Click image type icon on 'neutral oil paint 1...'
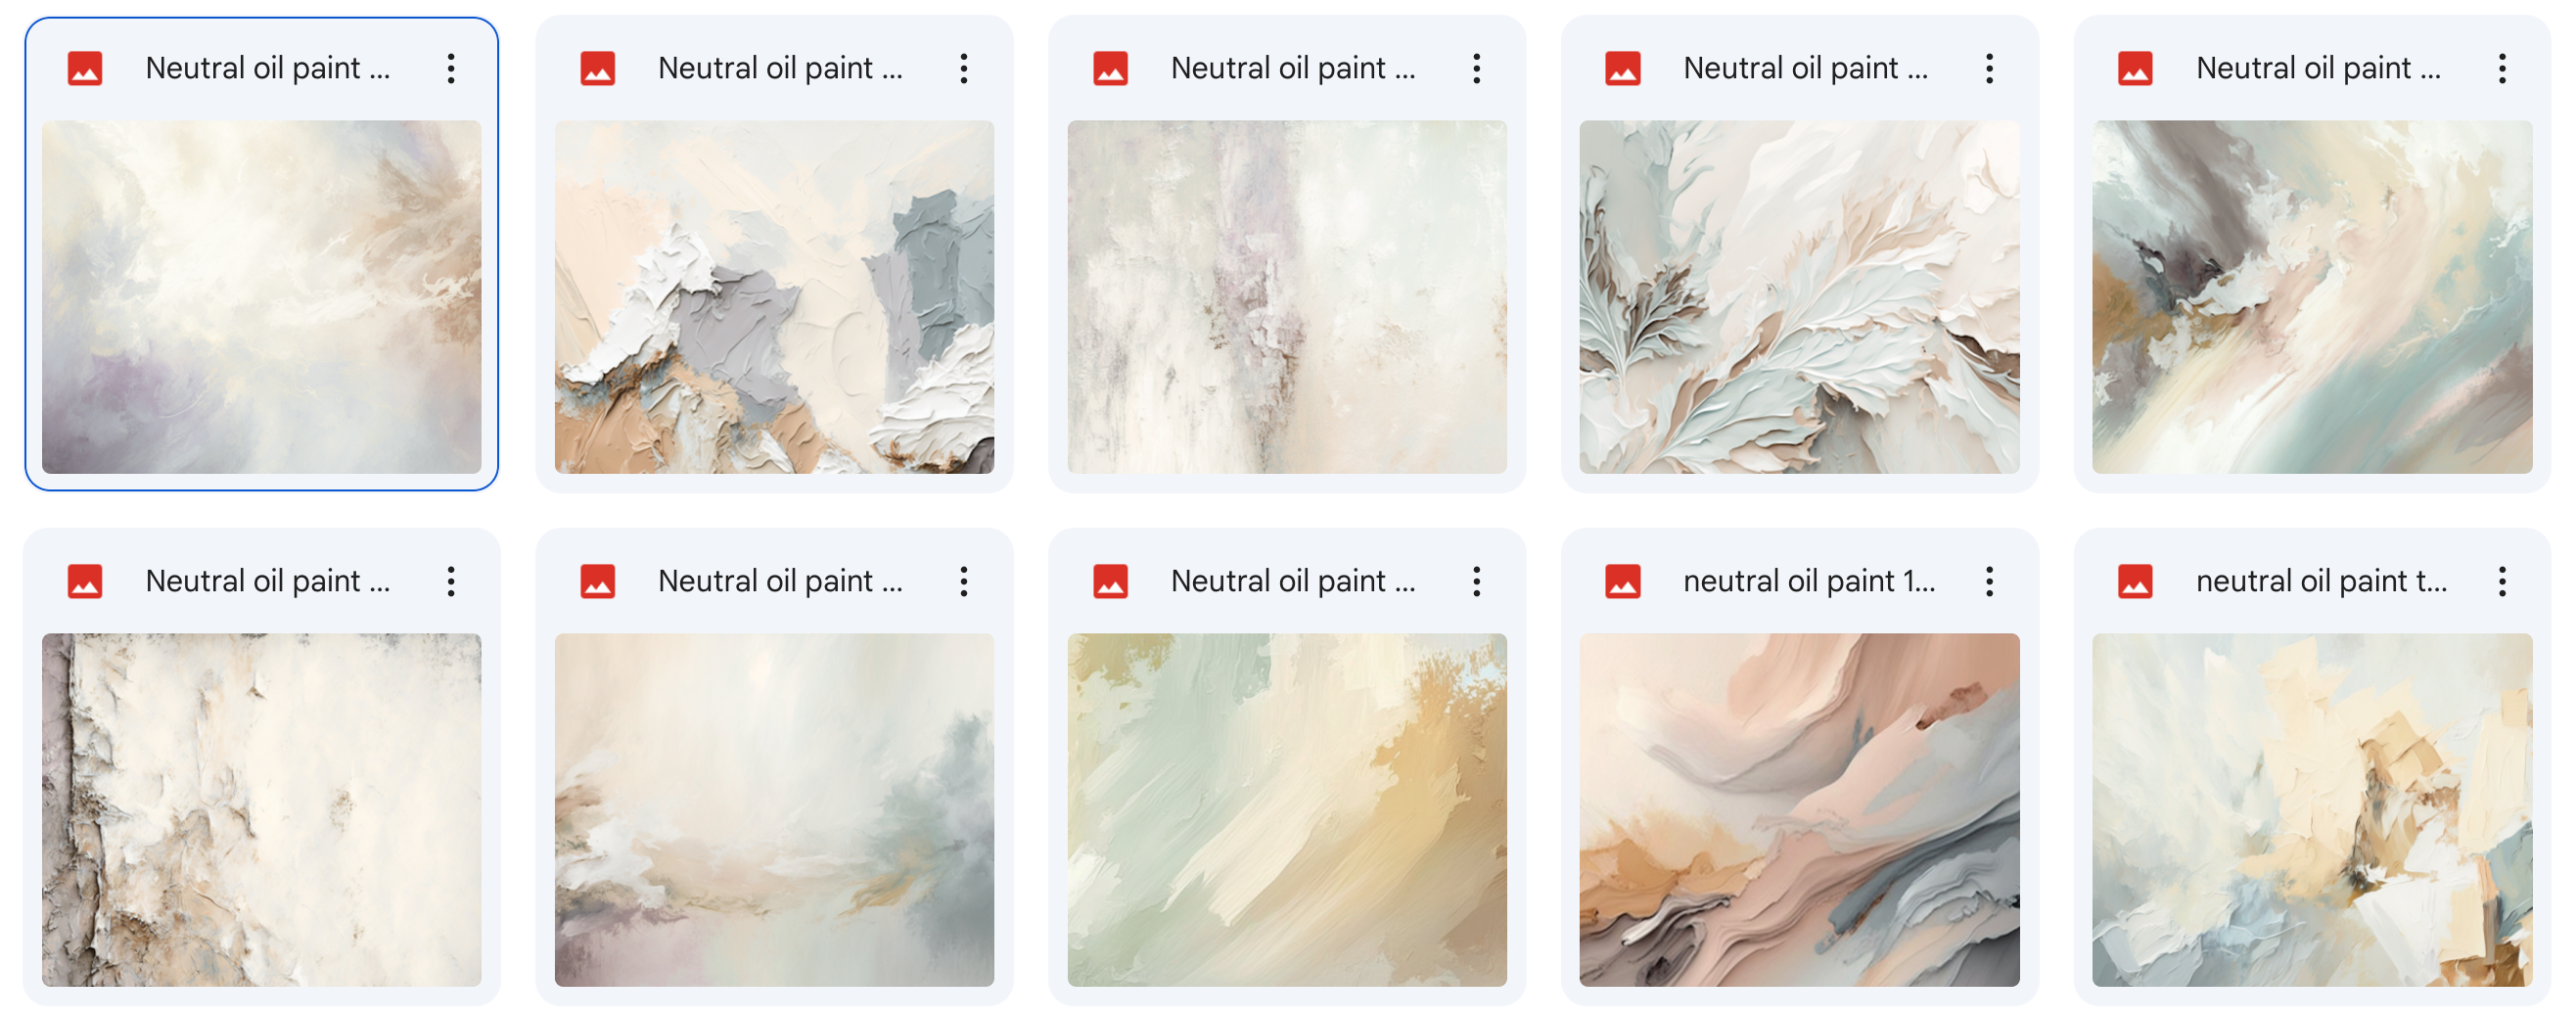2576x1024 pixels. pyautogui.click(x=1623, y=581)
